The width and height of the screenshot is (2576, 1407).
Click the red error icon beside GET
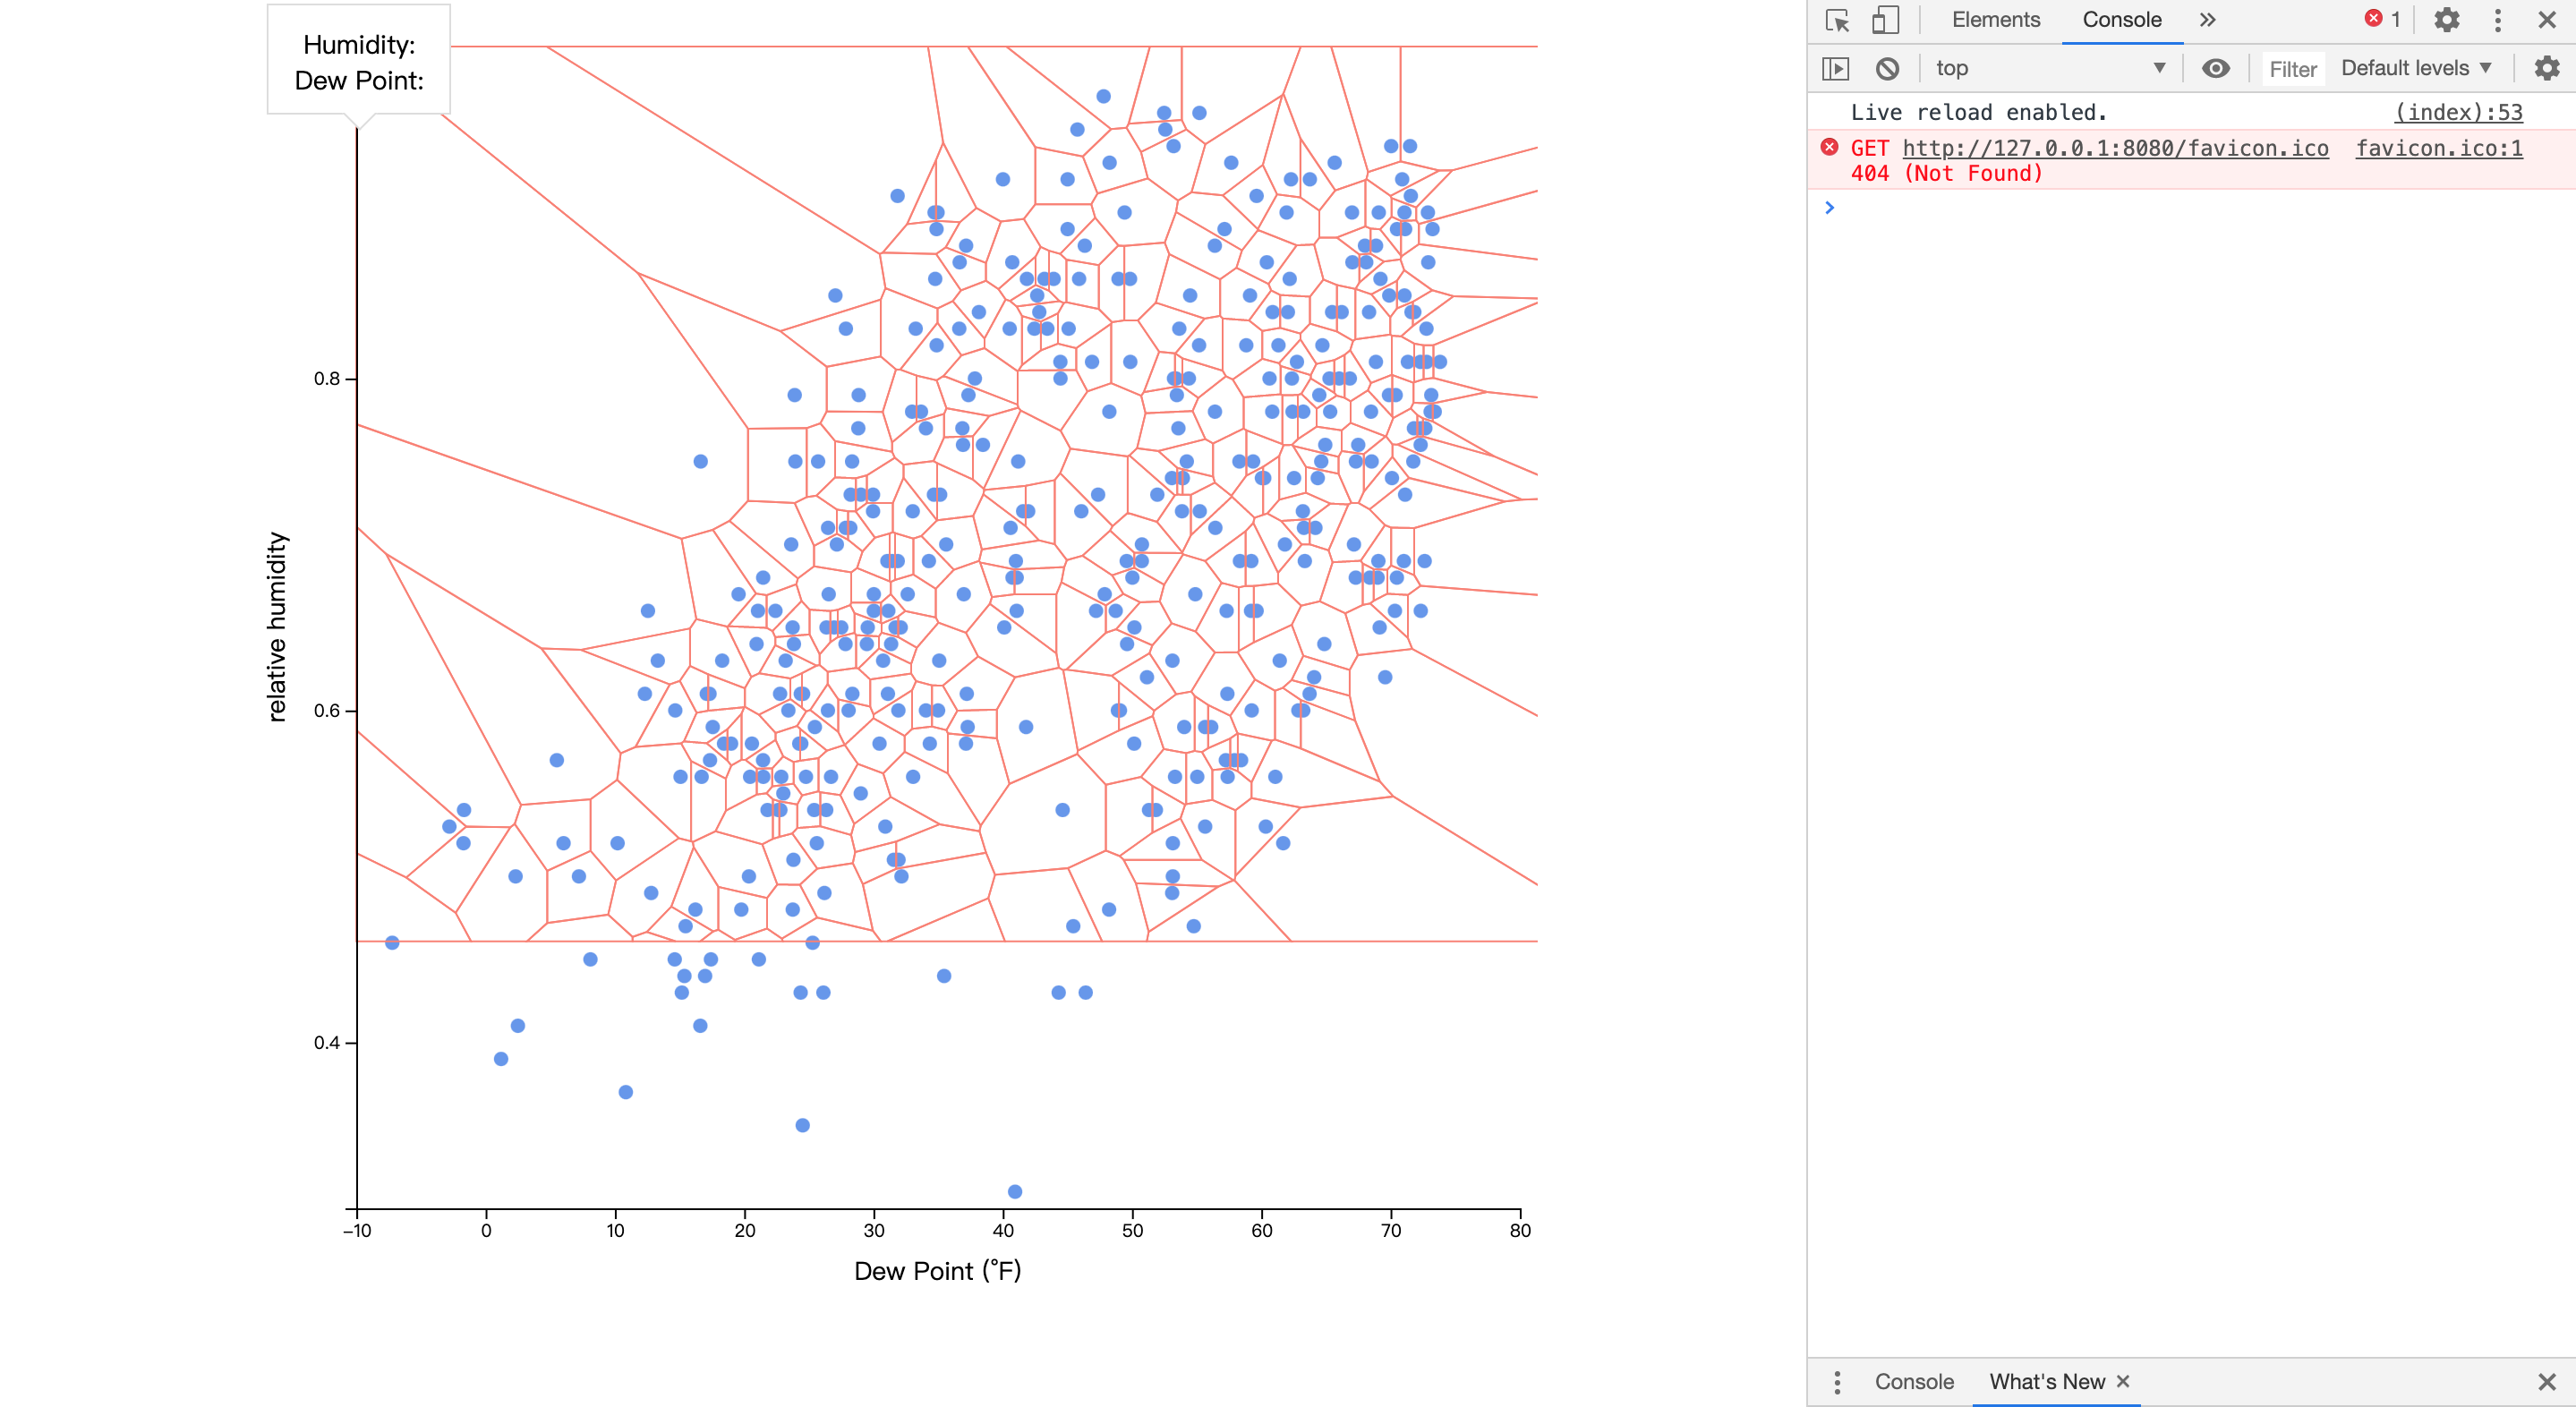[1829, 147]
